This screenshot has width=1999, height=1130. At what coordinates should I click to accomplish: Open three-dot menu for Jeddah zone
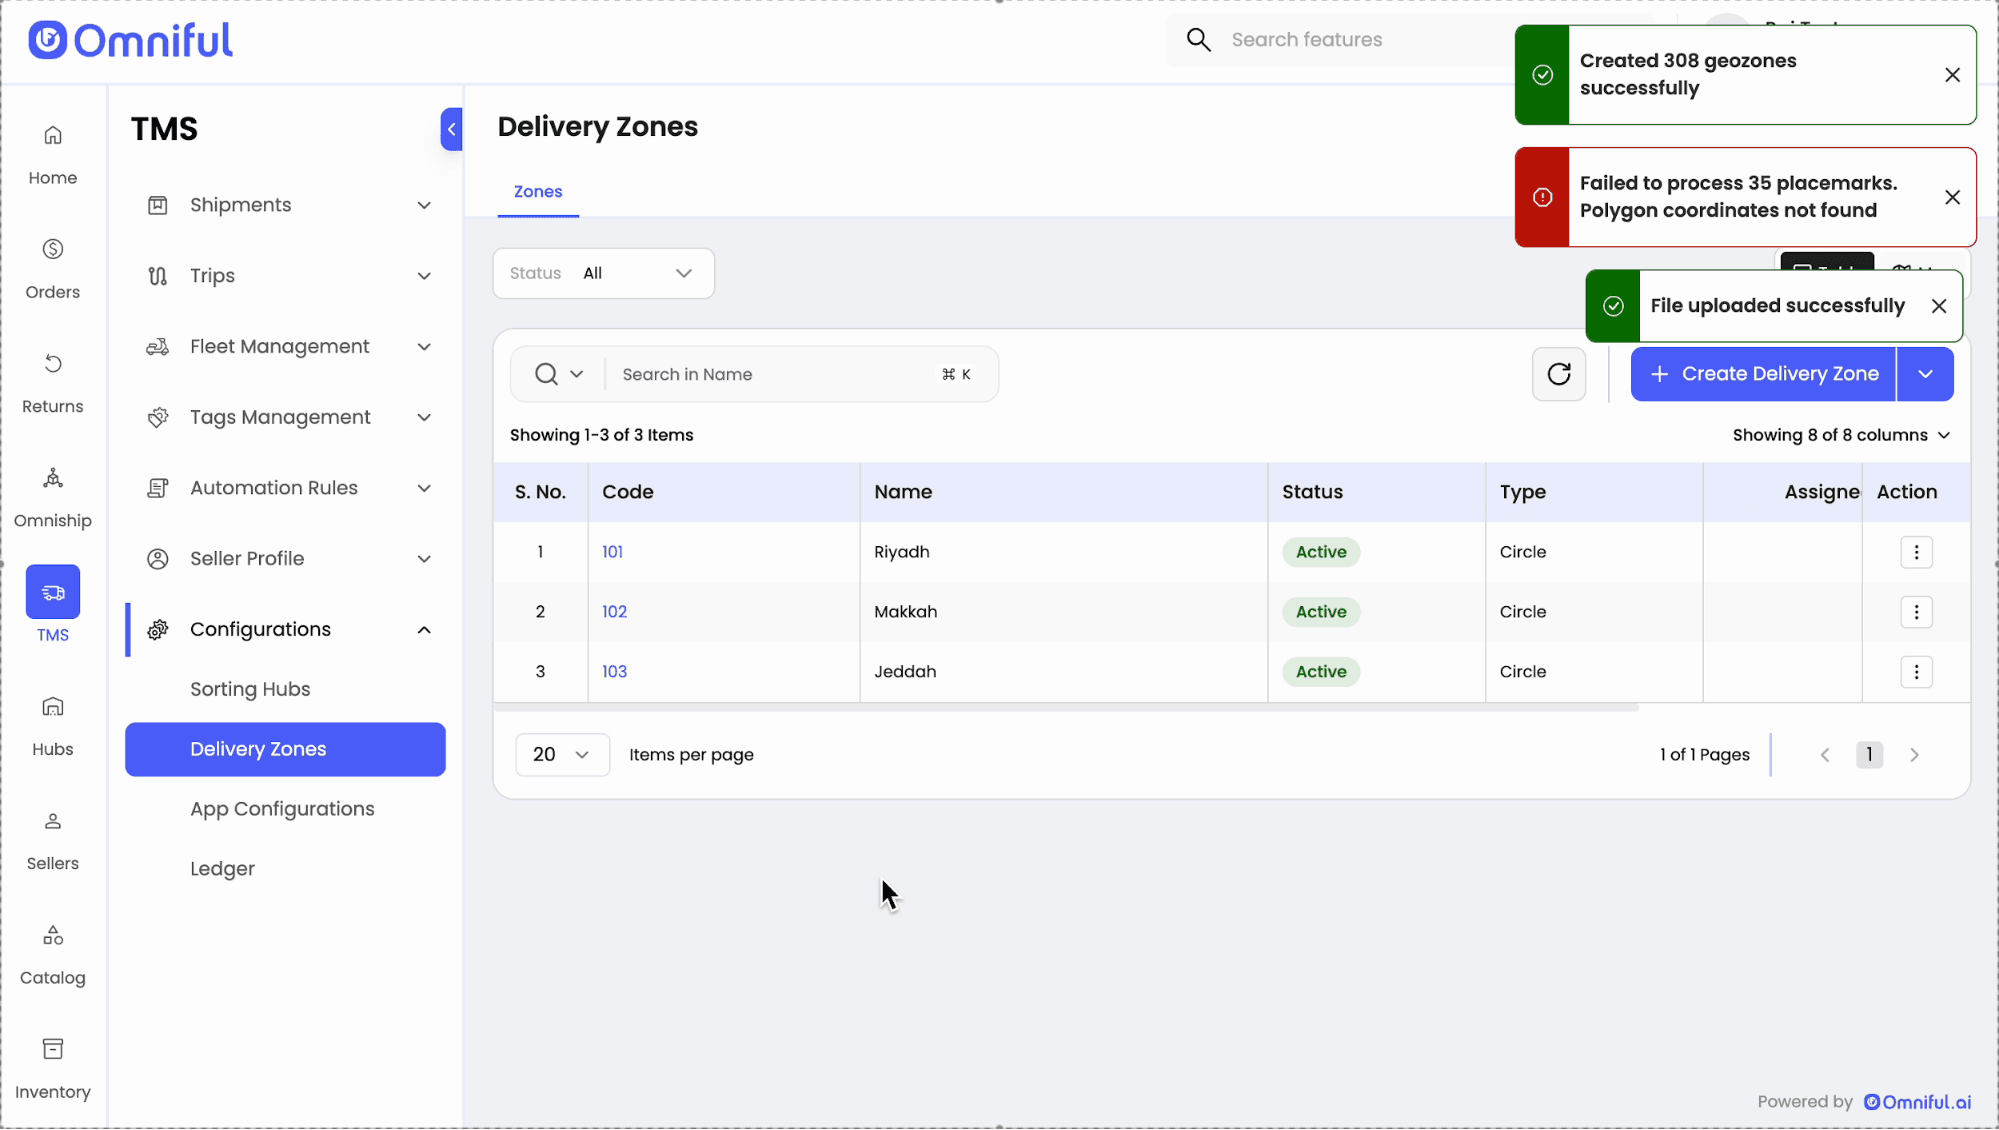tap(1915, 672)
